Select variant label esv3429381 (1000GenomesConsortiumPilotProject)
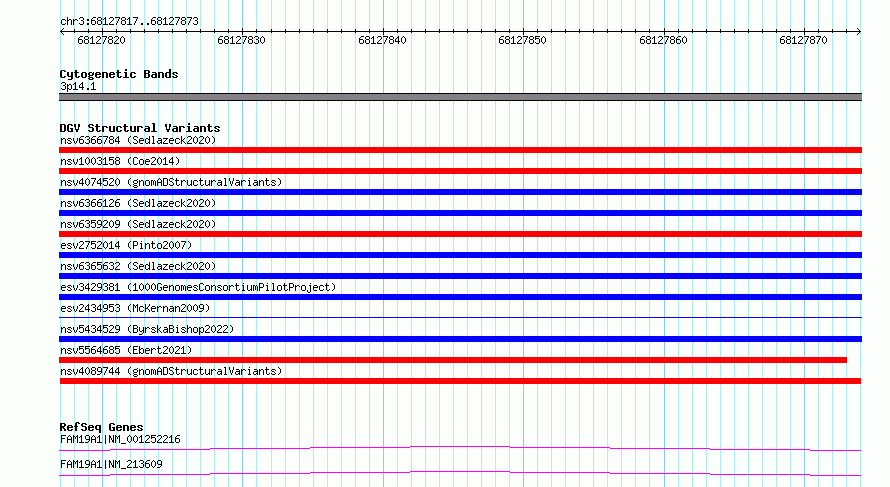This screenshot has height=487, width=890. click(198, 287)
